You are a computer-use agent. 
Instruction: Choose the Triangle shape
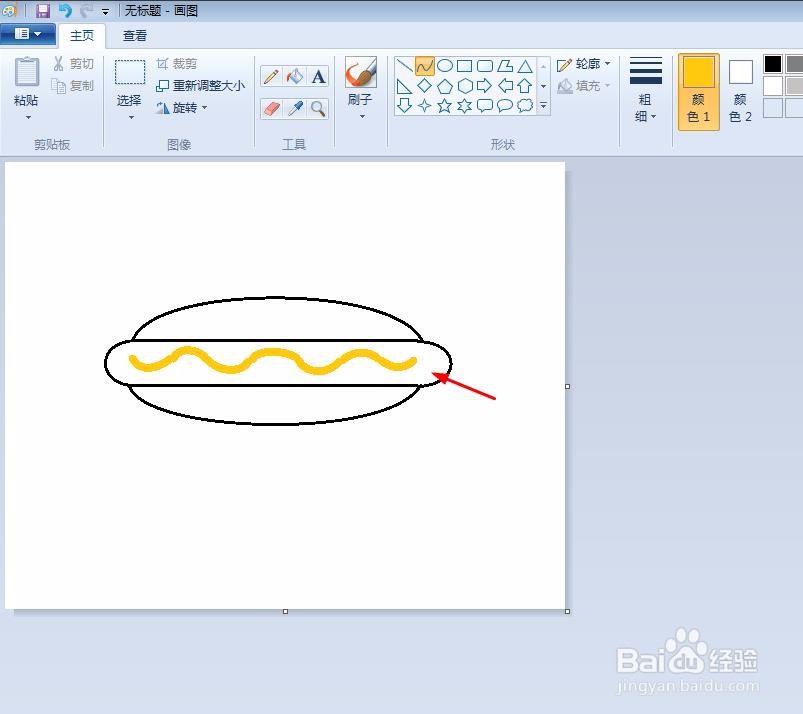click(x=525, y=66)
